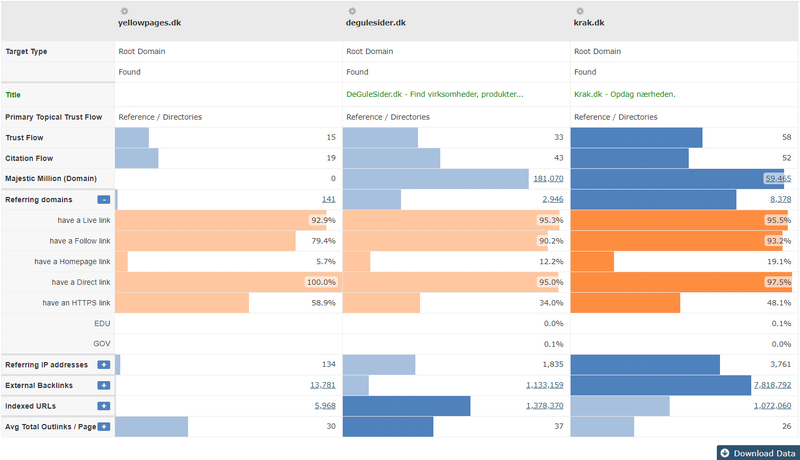Click the 'have a Direct link' label
This screenshot has width=800, height=460.
(x=81, y=282)
